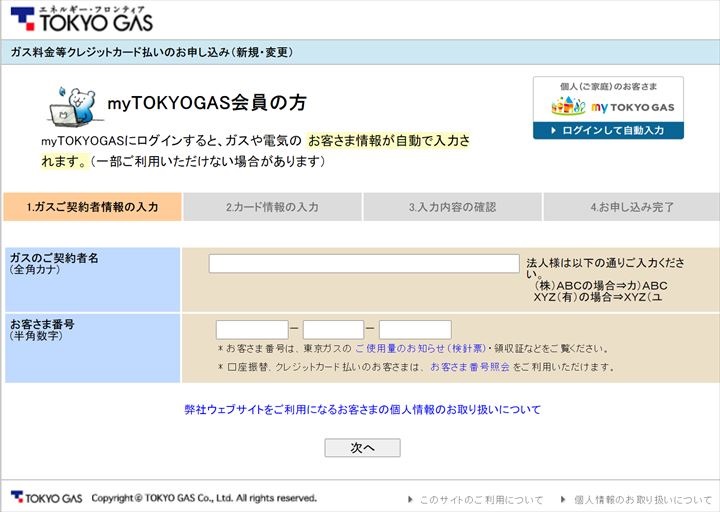Click the お客さま番号 label
Image resolution: width=720 pixels, height=512 pixels.
42,324
